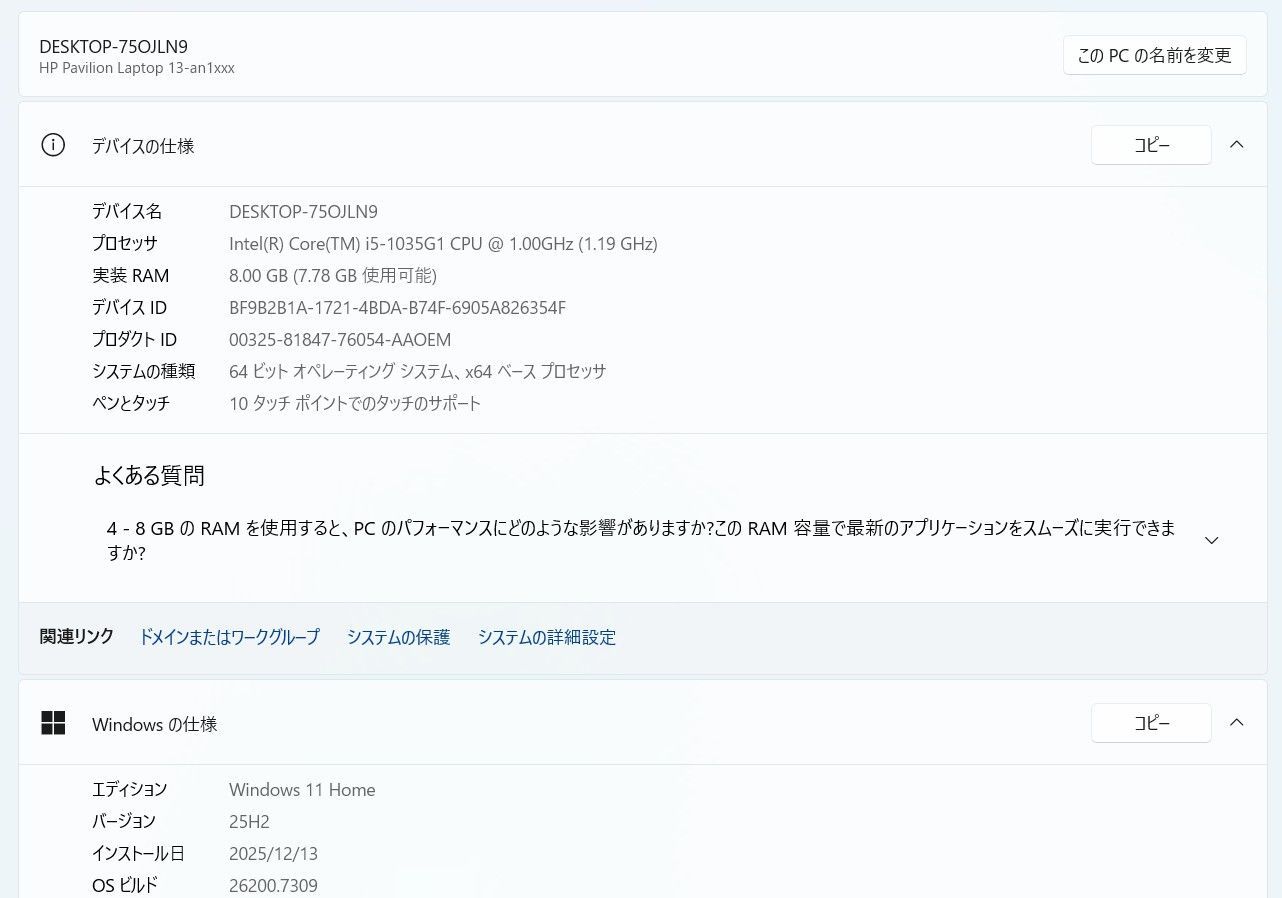Click the プロダクト ID value
Screen dimensions: 1282x898
(340, 339)
